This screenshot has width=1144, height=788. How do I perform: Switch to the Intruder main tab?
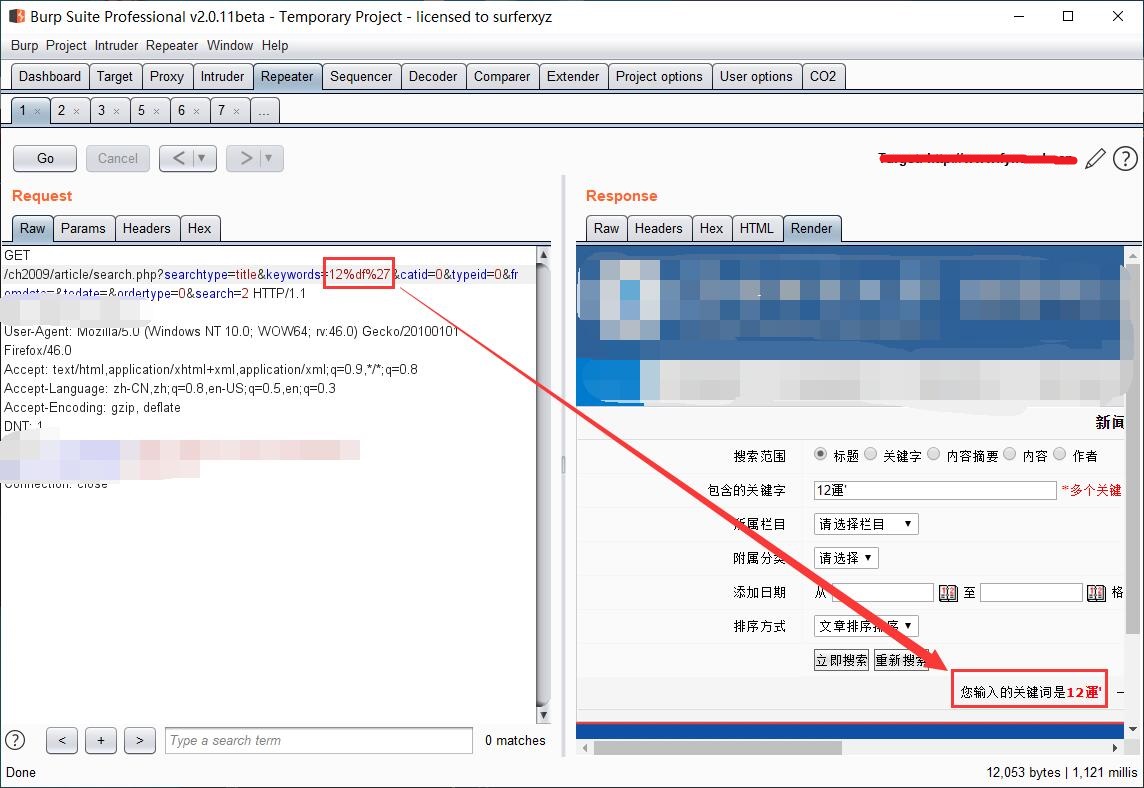[222, 76]
